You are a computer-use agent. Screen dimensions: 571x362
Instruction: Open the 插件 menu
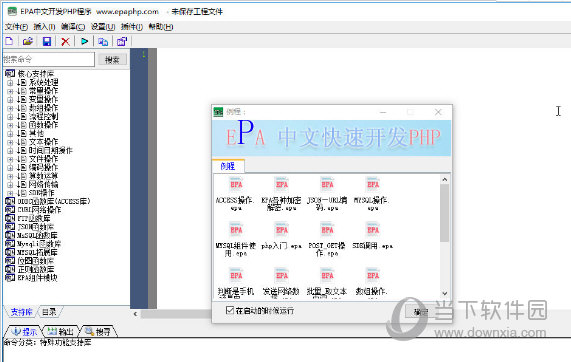131,27
